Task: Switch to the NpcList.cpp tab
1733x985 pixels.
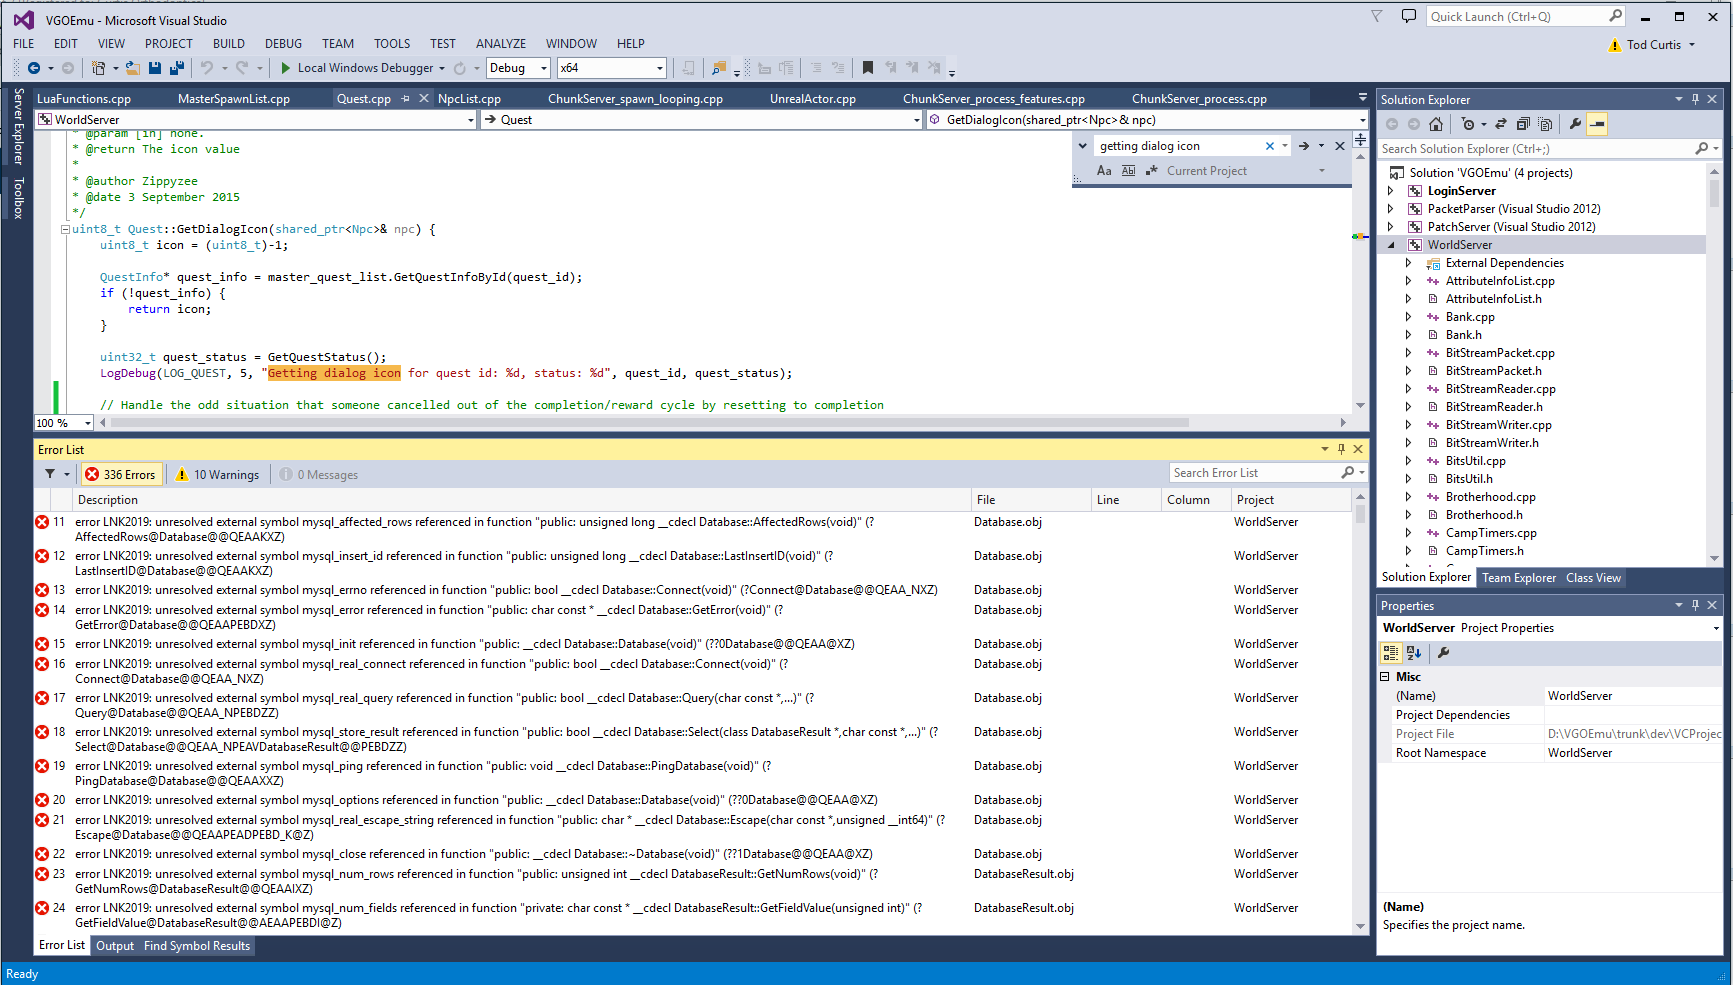Action: (469, 99)
